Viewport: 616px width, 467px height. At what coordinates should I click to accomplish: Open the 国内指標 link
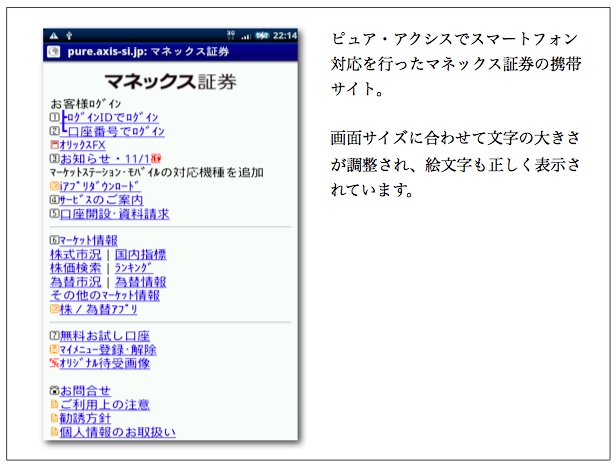(141, 254)
